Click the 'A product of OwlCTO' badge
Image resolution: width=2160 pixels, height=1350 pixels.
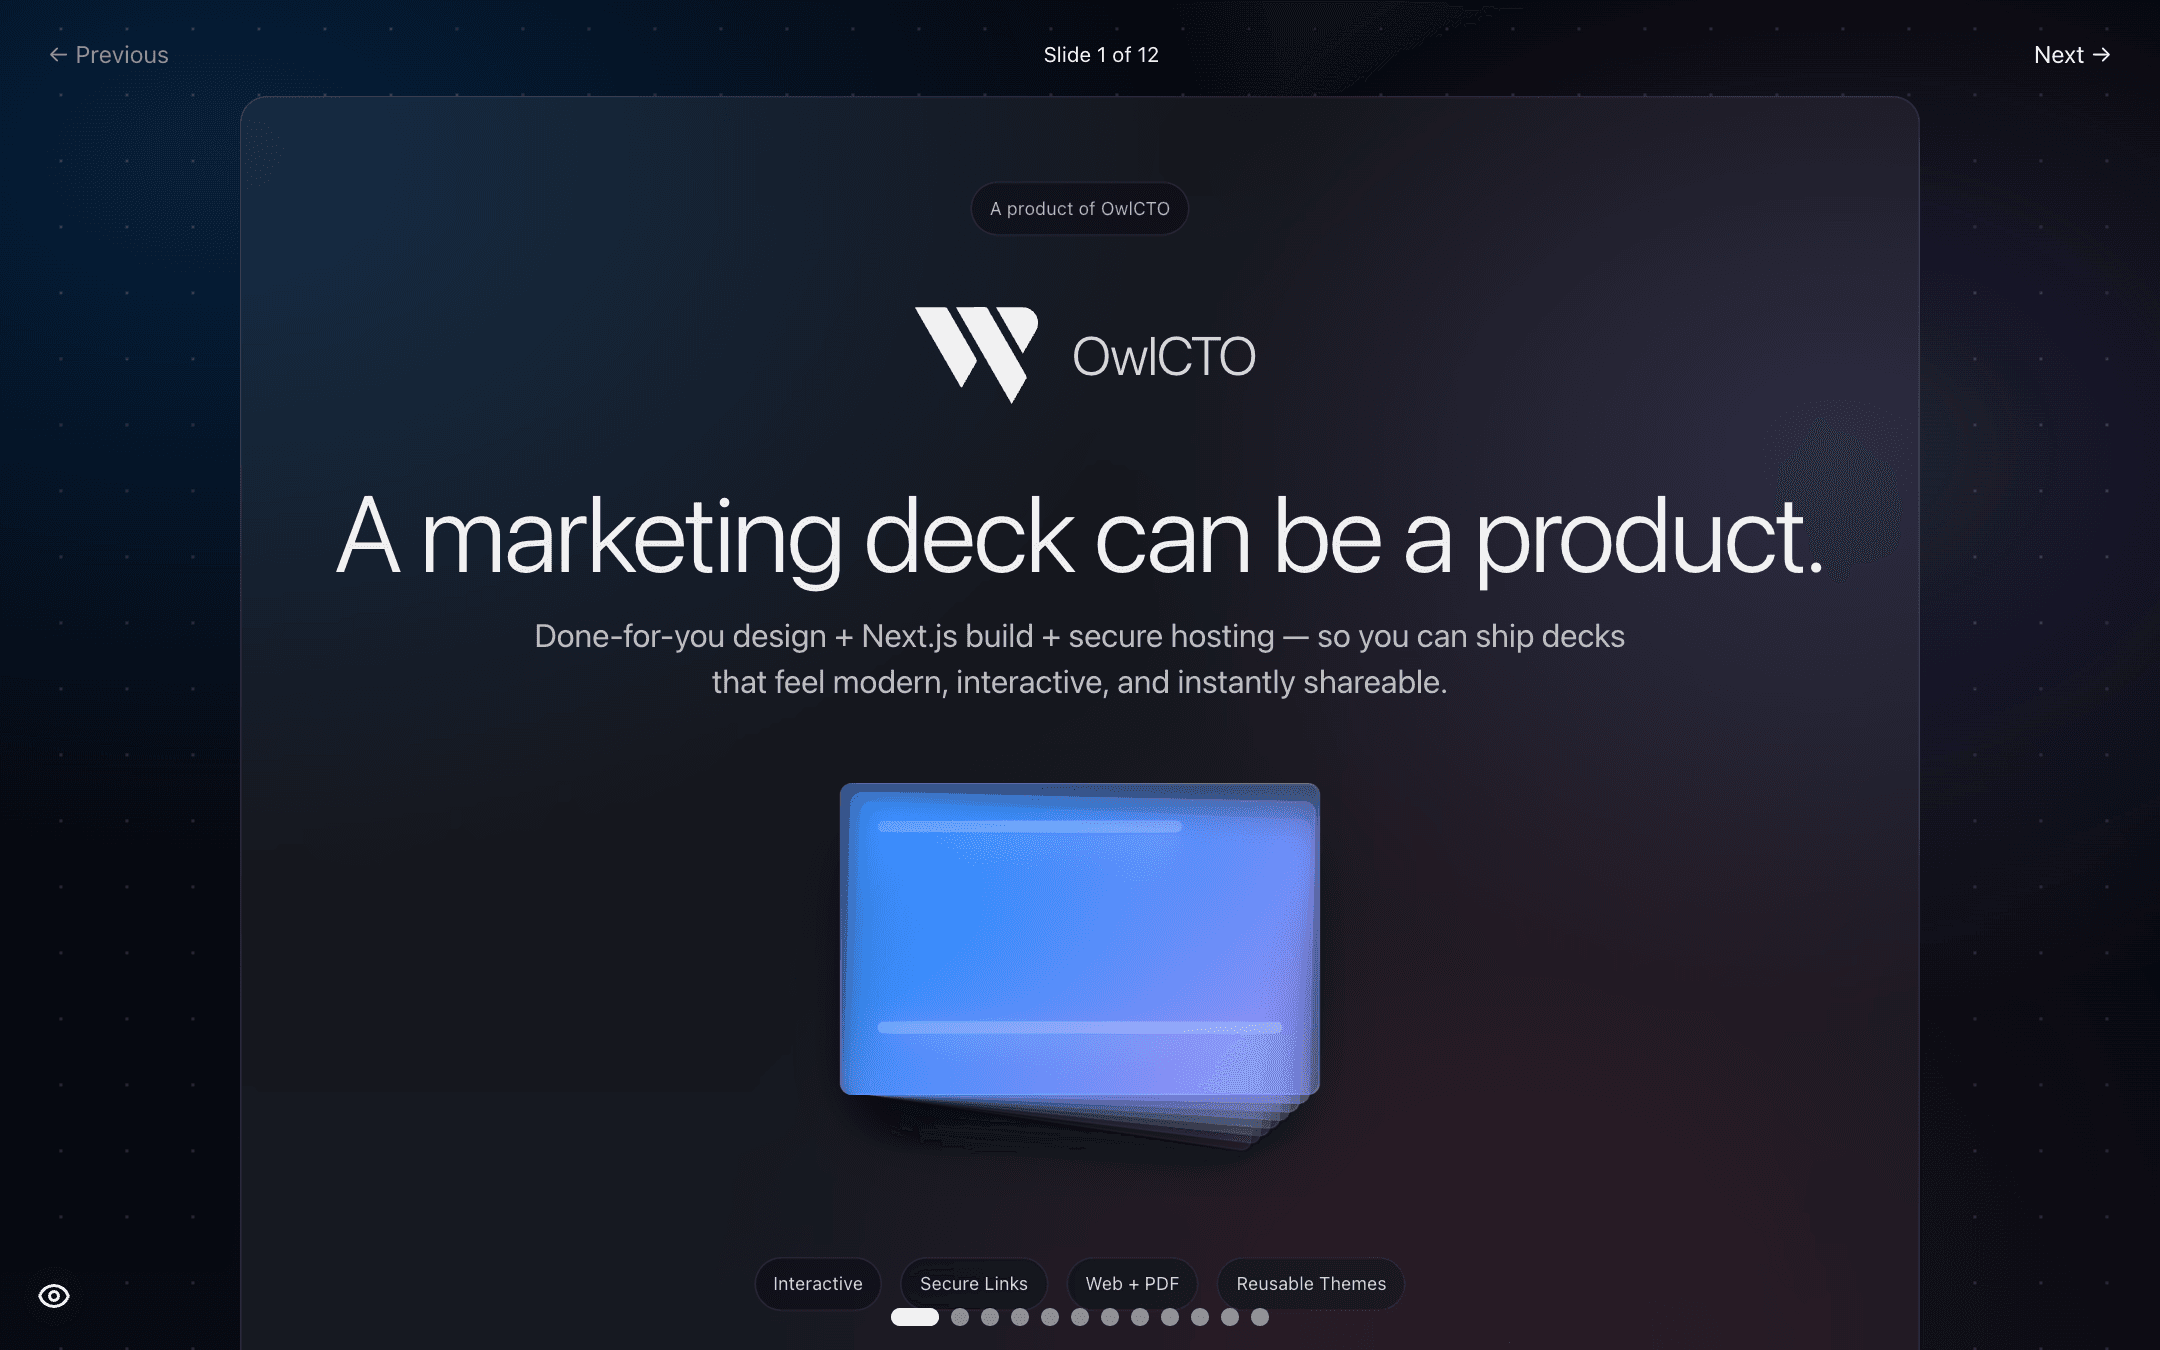coord(1079,208)
